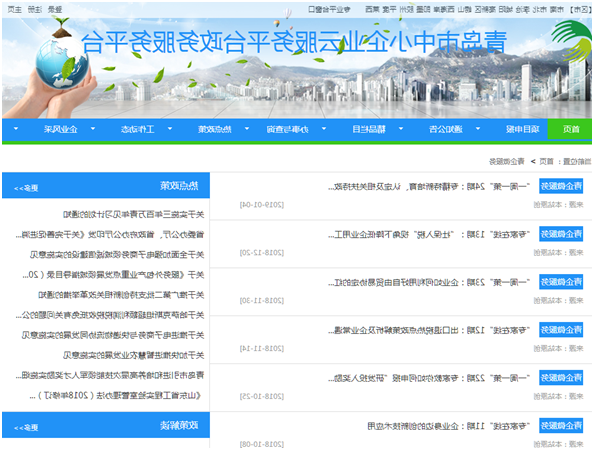Open the 一周一策 24期 article
This screenshot has width=594, height=450.
click(429, 186)
